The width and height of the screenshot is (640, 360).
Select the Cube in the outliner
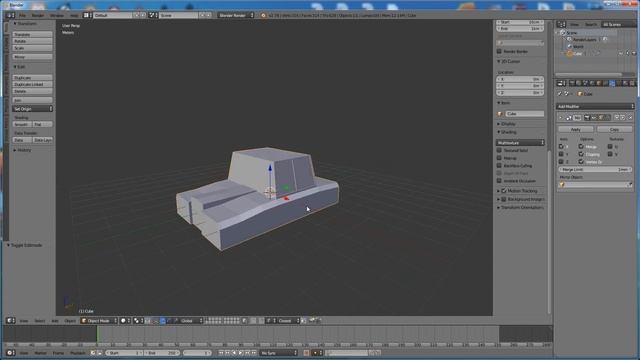(578, 53)
